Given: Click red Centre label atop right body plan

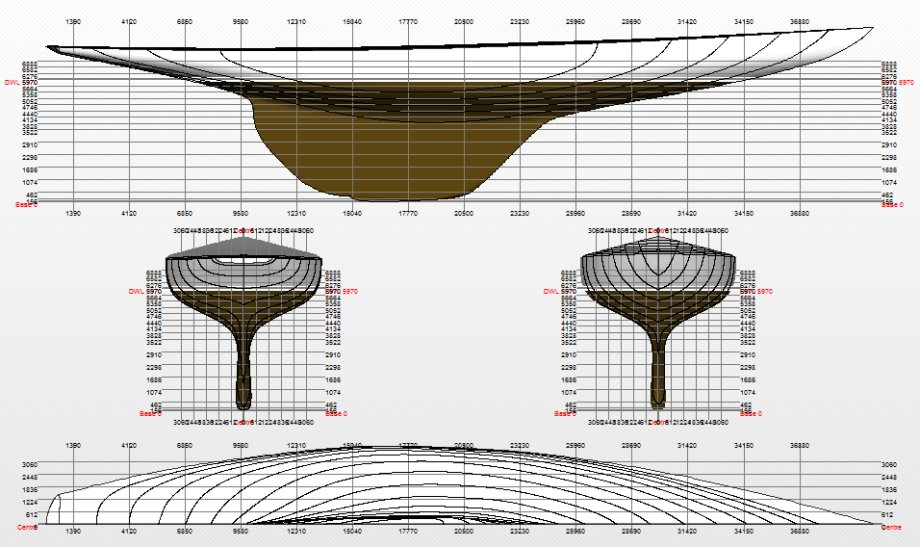Looking at the screenshot, I should click(657, 230).
